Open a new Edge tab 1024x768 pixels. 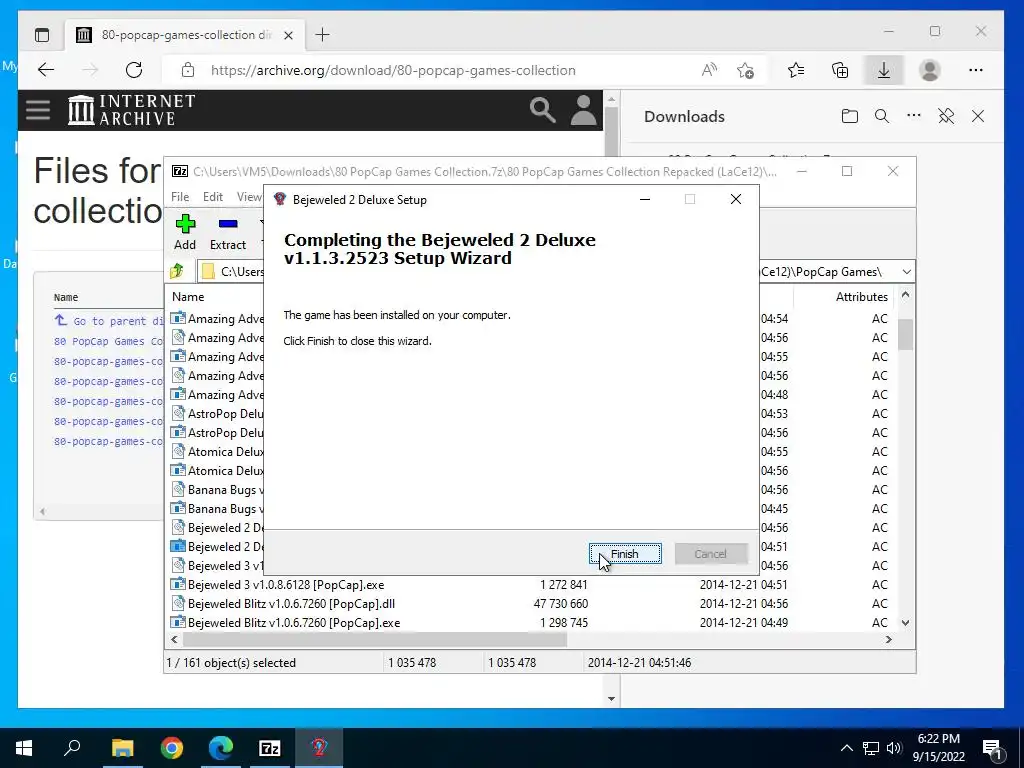323,35
